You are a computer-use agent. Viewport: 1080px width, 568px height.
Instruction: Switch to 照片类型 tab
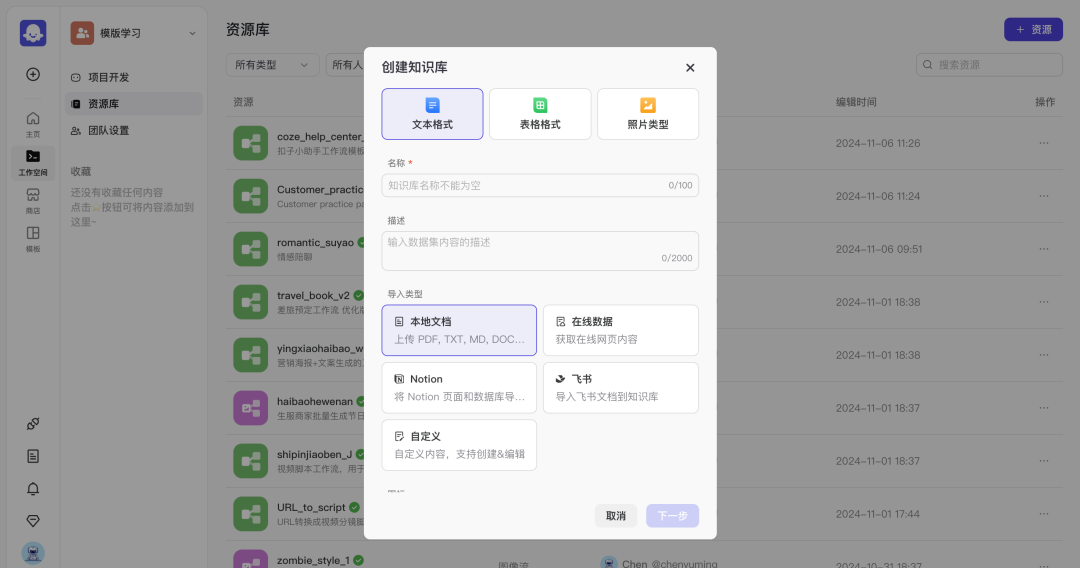pyautogui.click(x=647, y=114)
